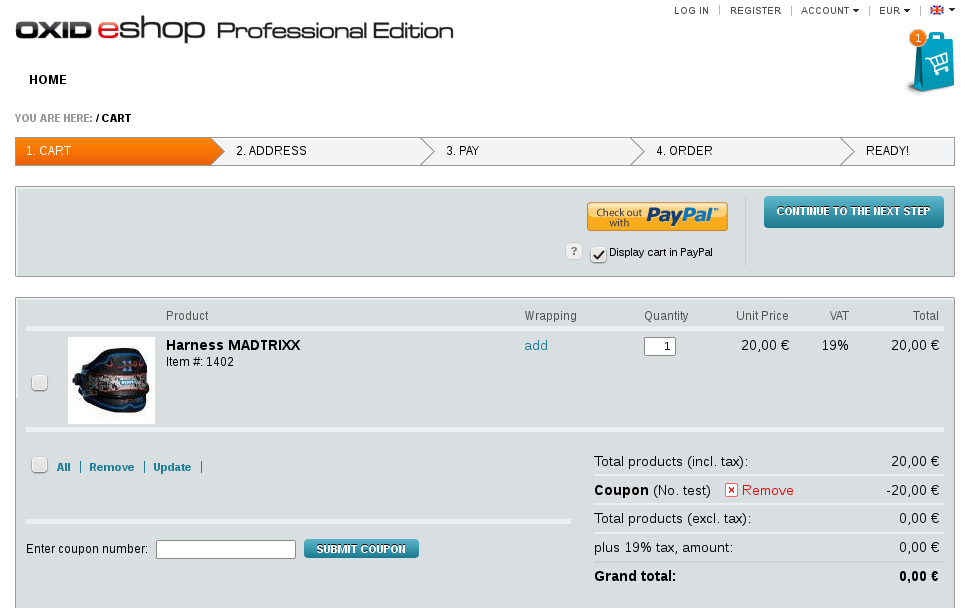This screenshot has height=608, width=961.
Task: Click the add wrapping link
Action: (536, 346)
